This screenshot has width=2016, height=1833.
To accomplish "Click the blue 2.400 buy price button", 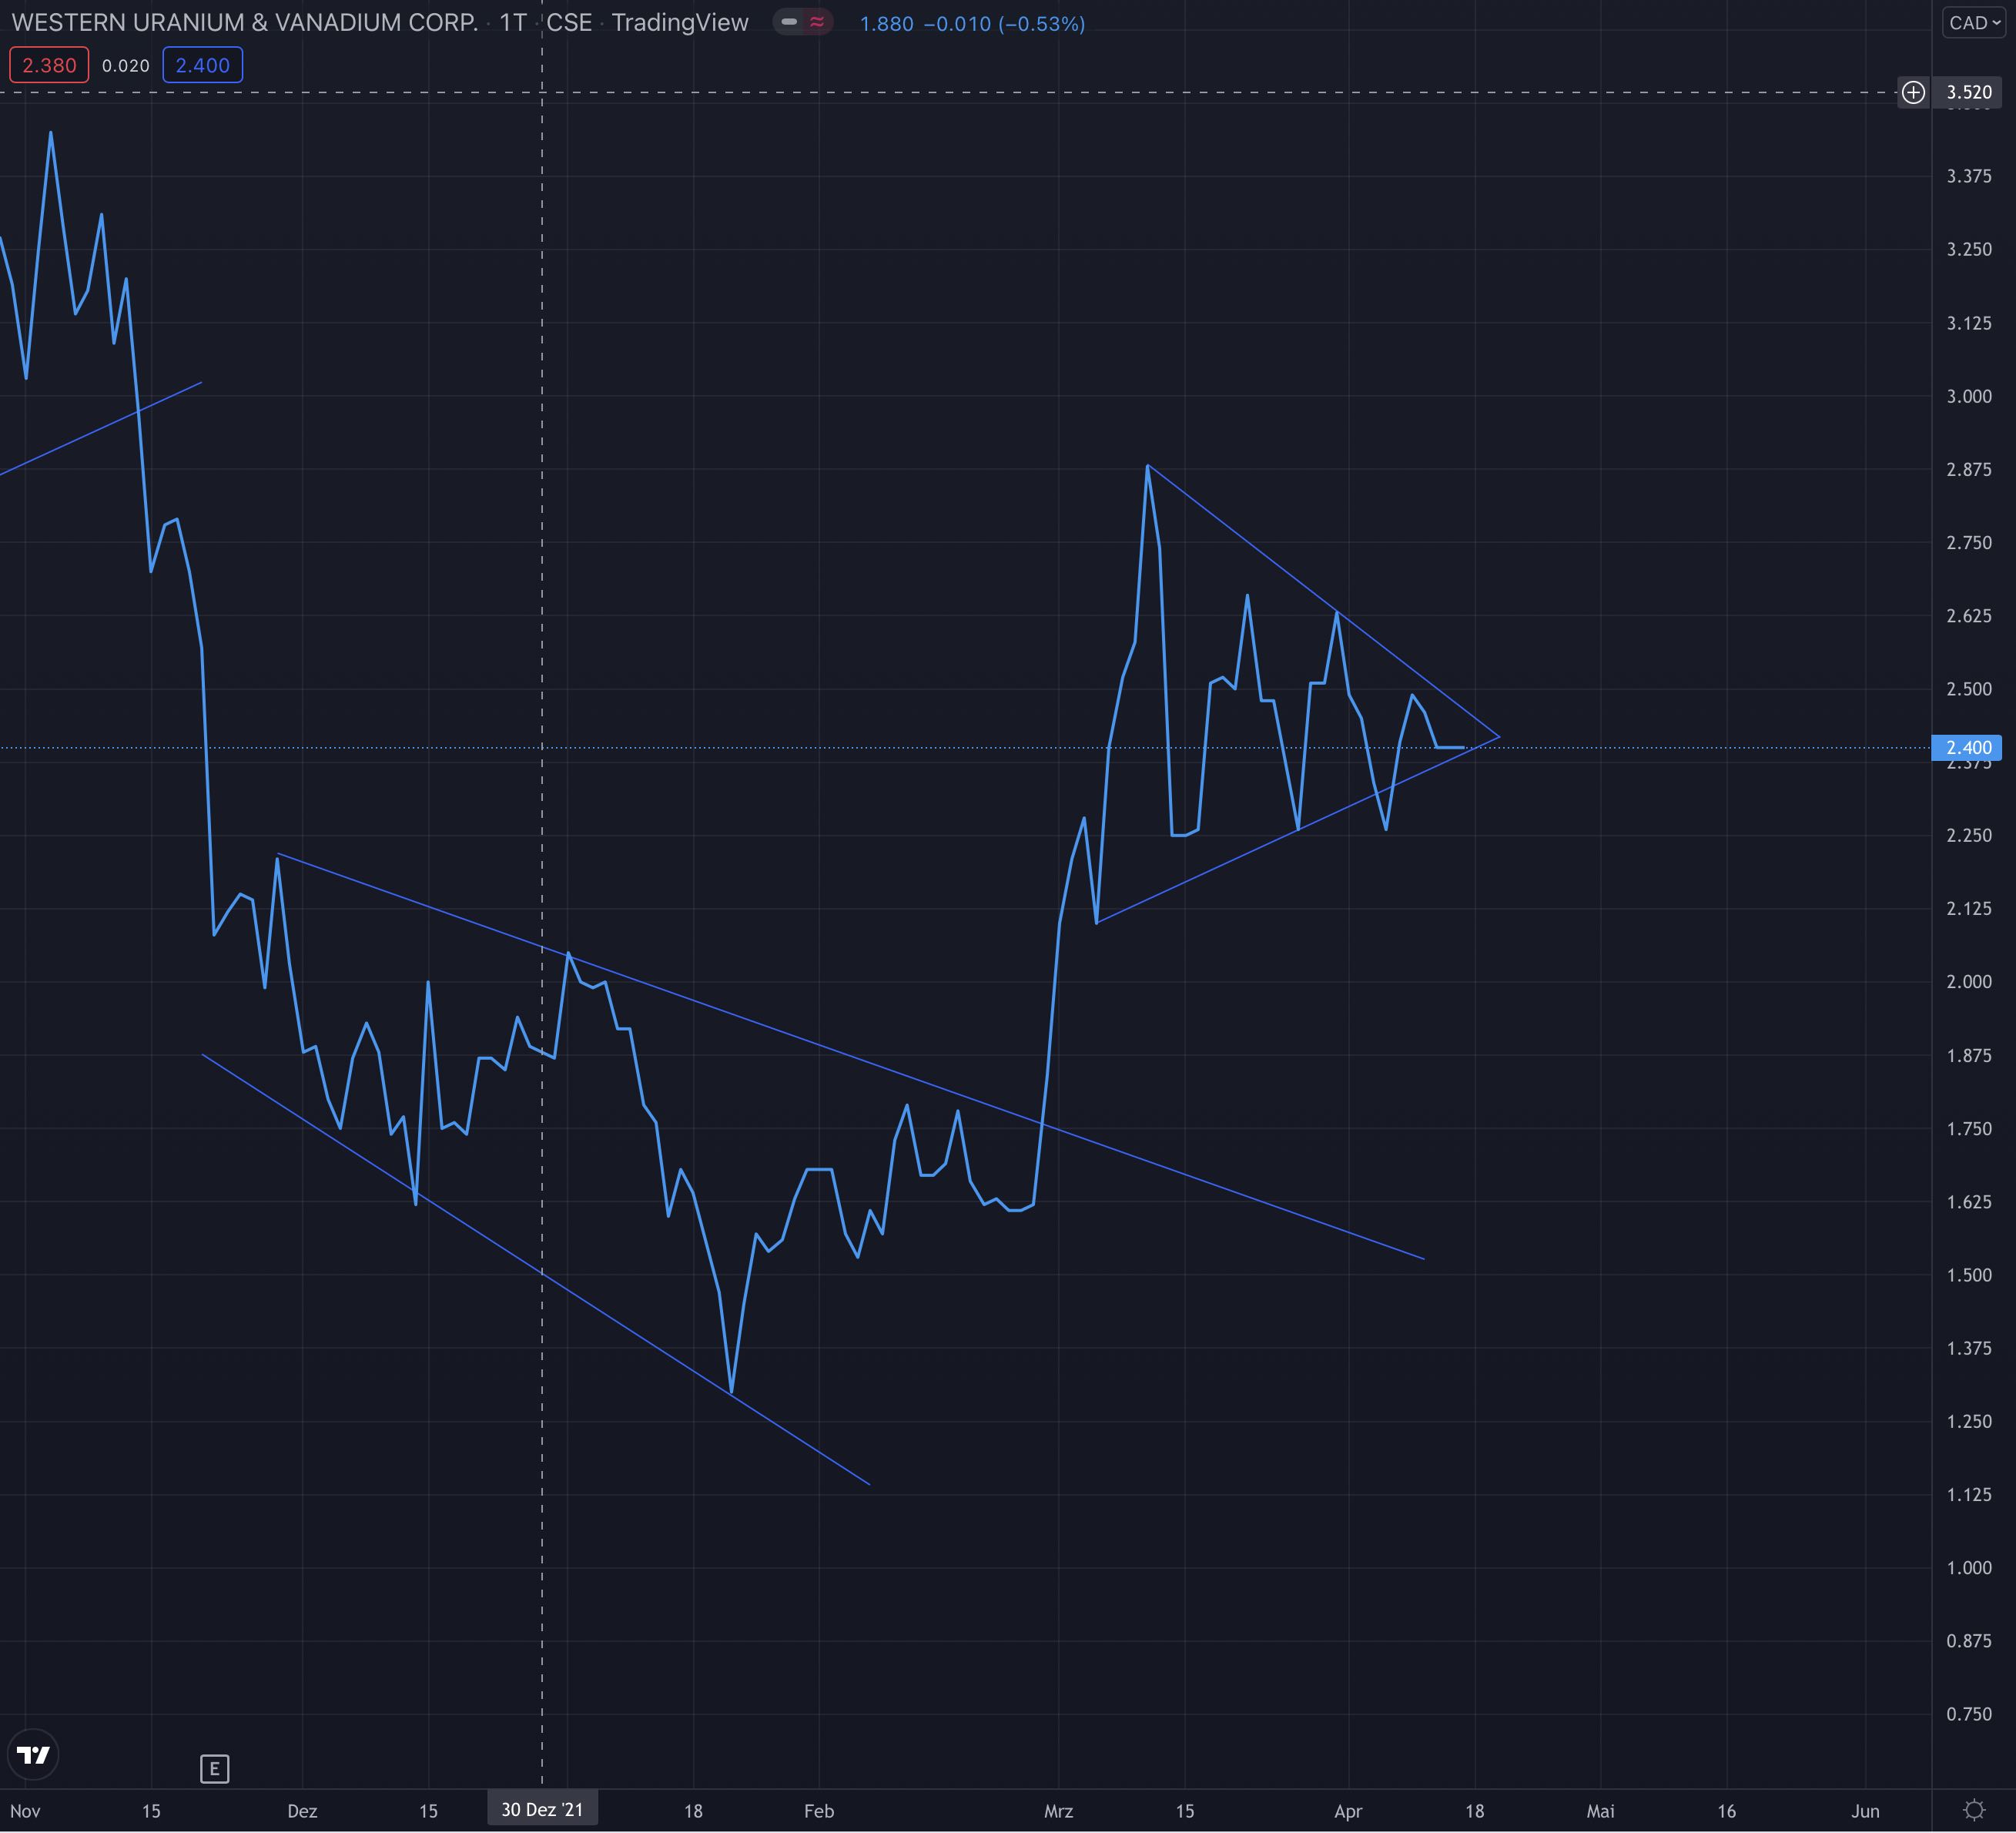I will (x=202, y=65).
